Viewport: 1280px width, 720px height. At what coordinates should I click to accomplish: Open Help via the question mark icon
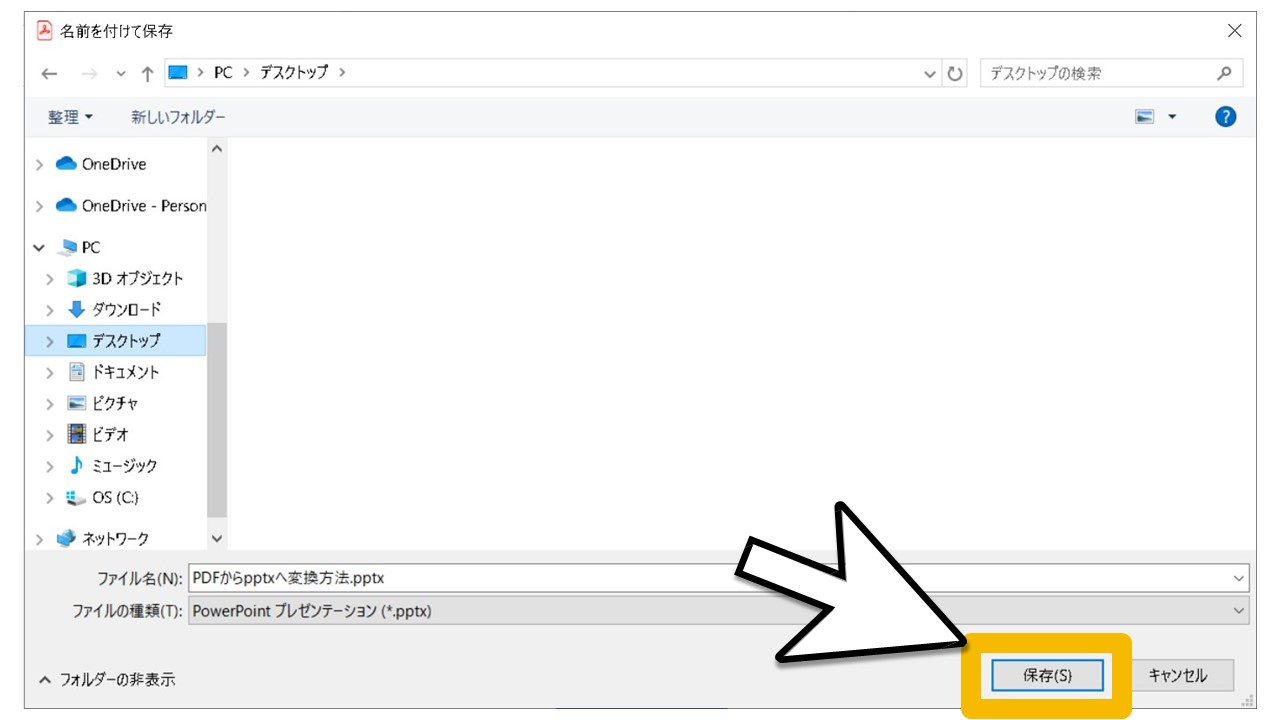click(1225, 116)
